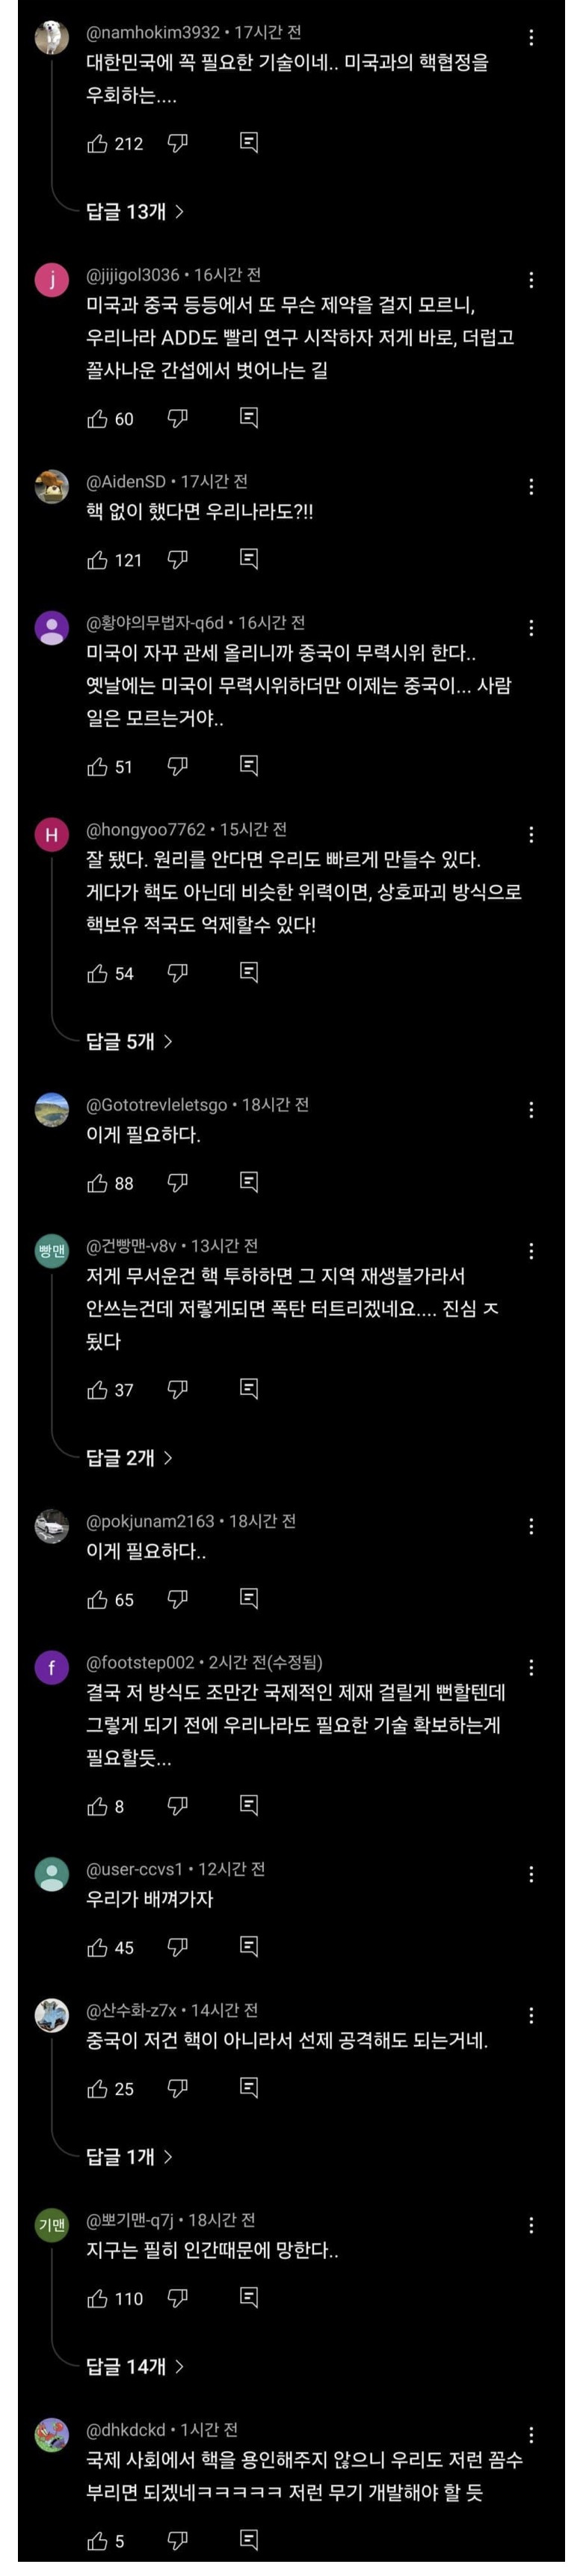The image size is (583, 2576).
Task: Click @건빵맨-v8v profile avatar
Action: (52, 1251)
